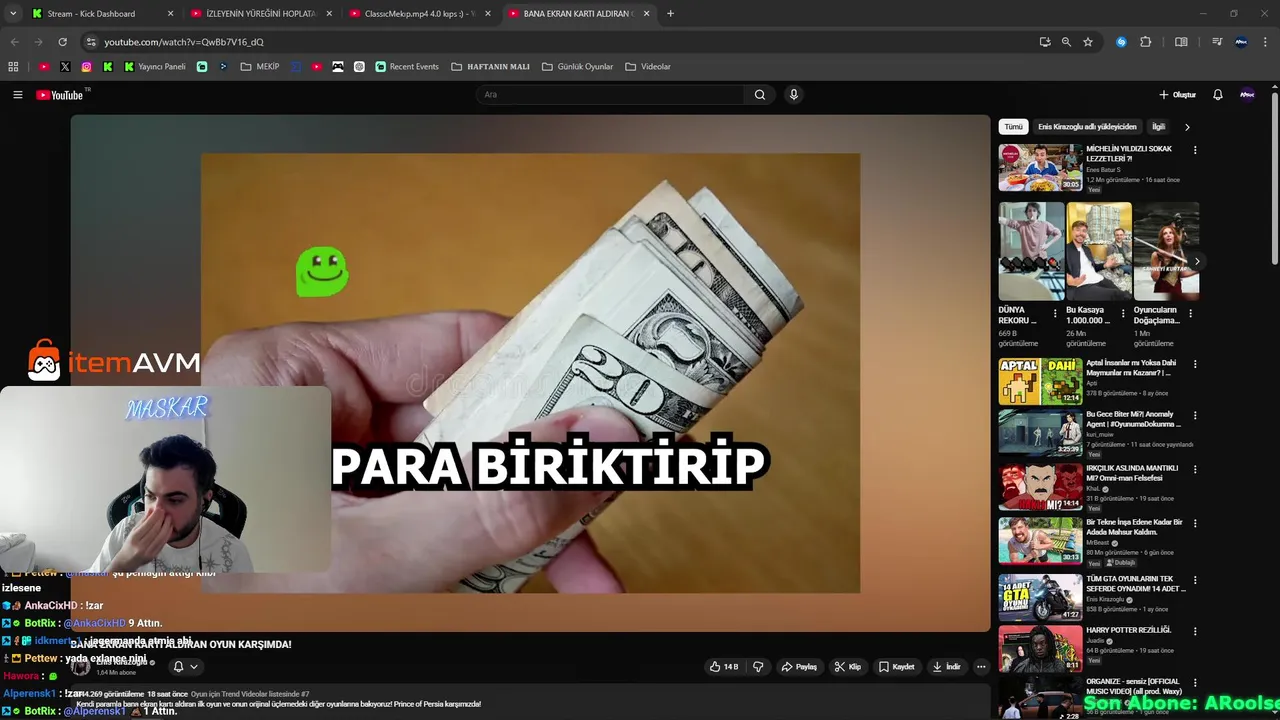Open the tab search dropdown arrow

coord(13,14)
